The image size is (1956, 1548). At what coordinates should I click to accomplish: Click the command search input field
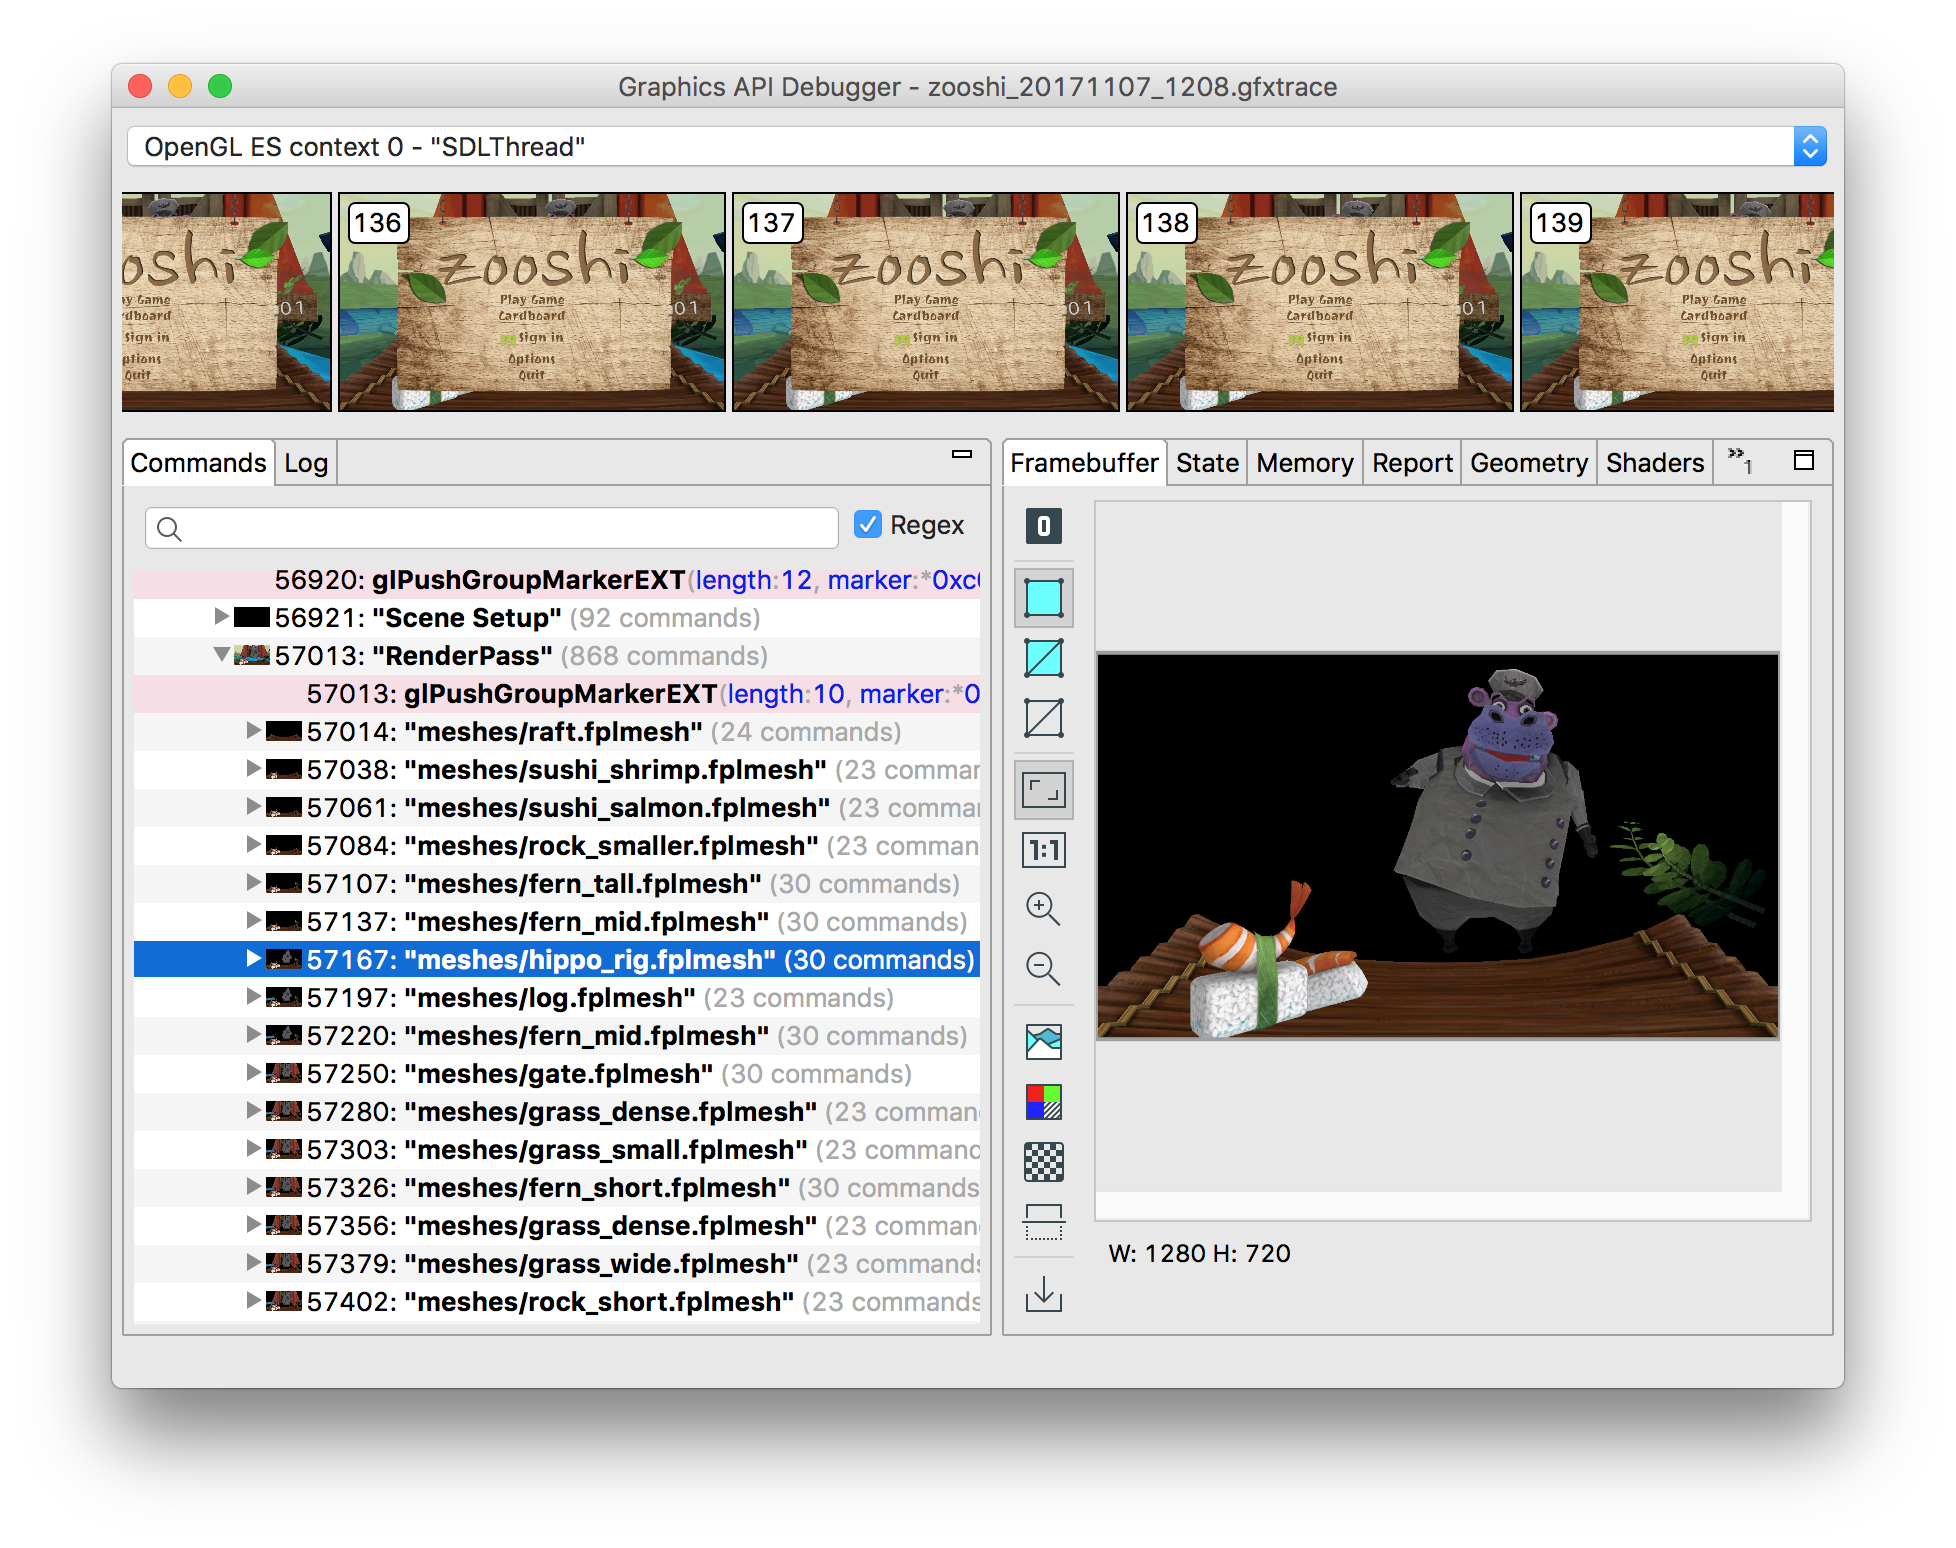pyautogui.click(x=492, y=528)
